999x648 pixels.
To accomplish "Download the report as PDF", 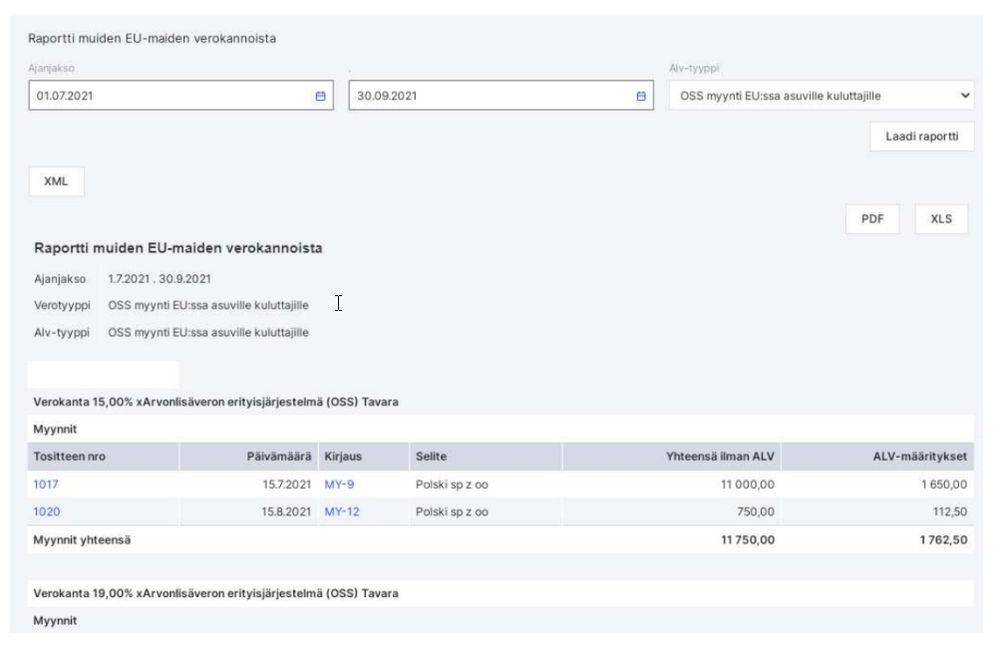I will [872, 219].
